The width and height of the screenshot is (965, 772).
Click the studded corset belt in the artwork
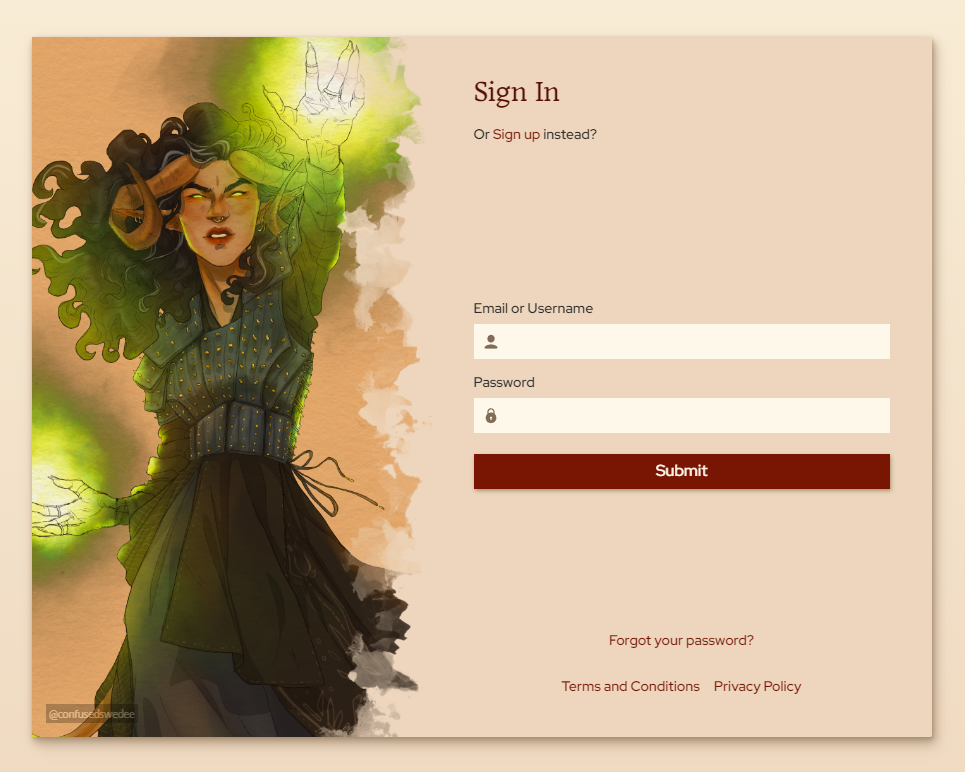[243, 428]
